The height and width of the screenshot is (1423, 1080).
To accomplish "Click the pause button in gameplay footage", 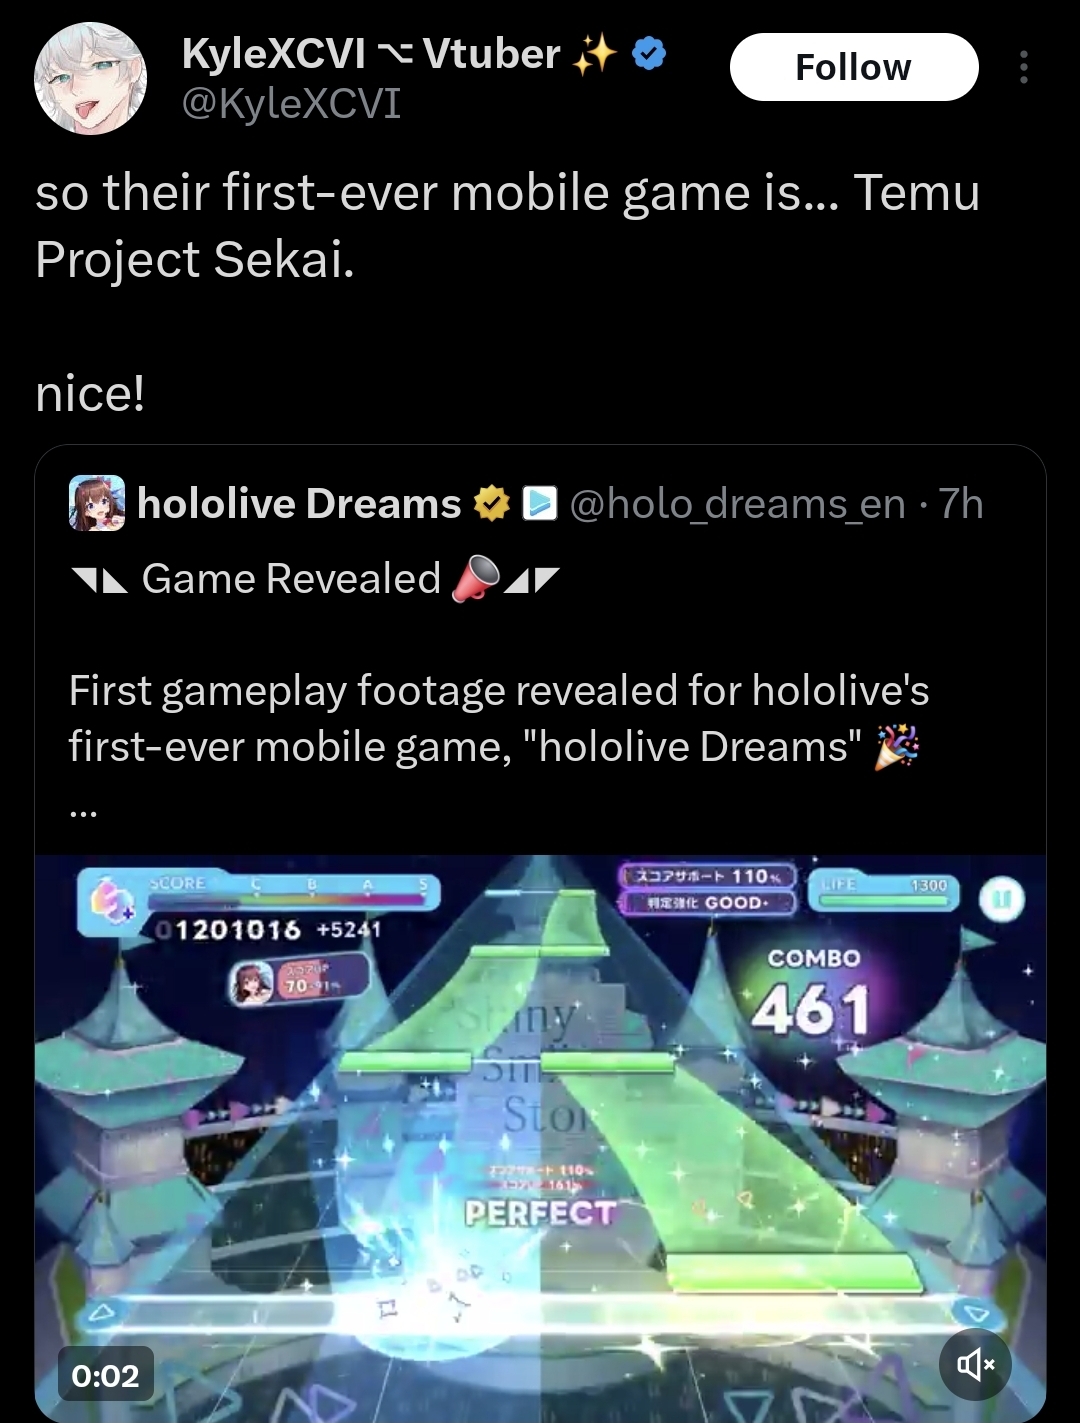I will click(1001, 899).
